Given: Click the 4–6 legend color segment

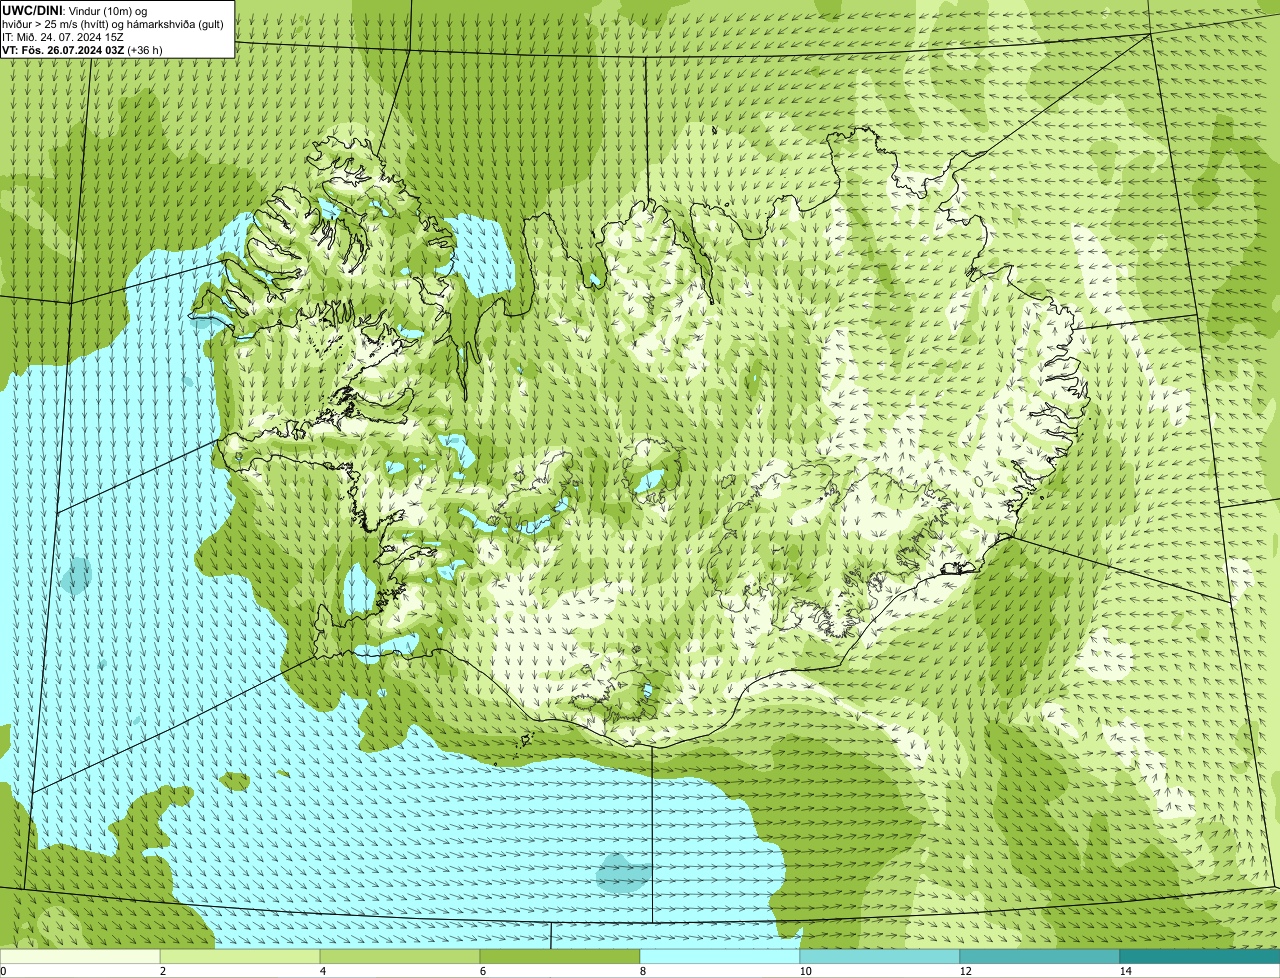Looking at the screenshot, I should coord(400,957).
